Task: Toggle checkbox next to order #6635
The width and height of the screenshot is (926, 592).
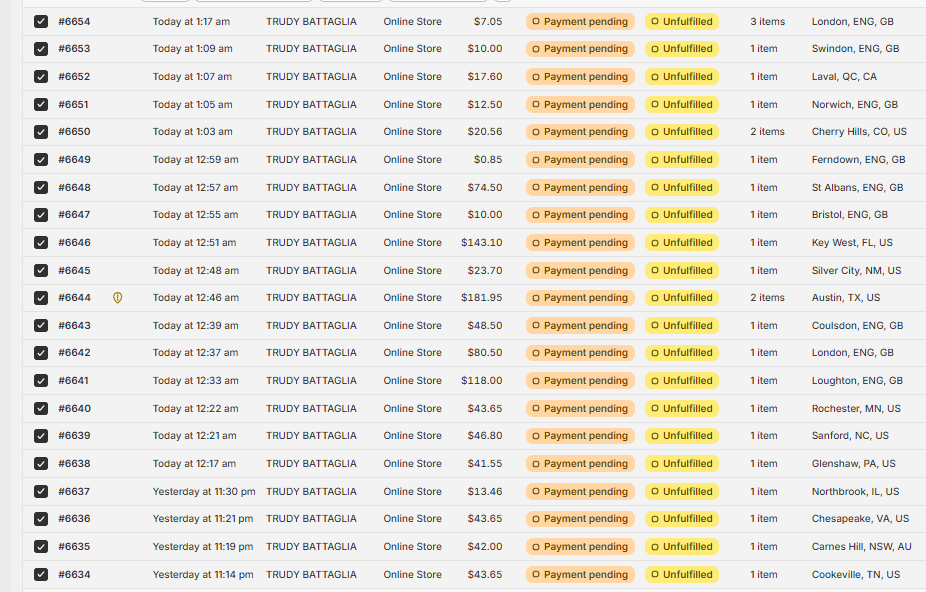Action: tap(41, 547)
